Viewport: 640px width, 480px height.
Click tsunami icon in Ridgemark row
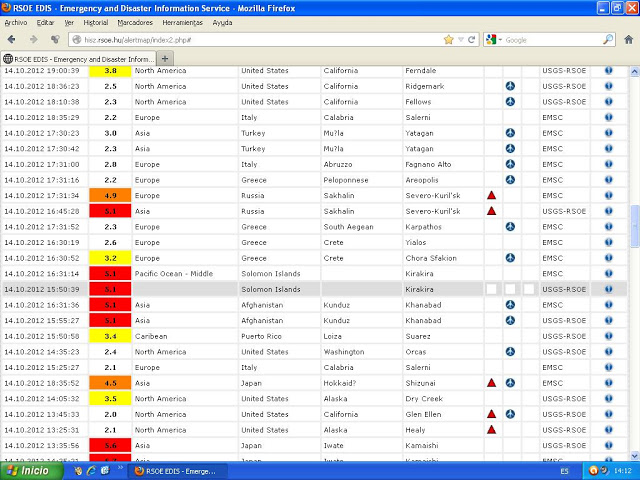(510, 86)
